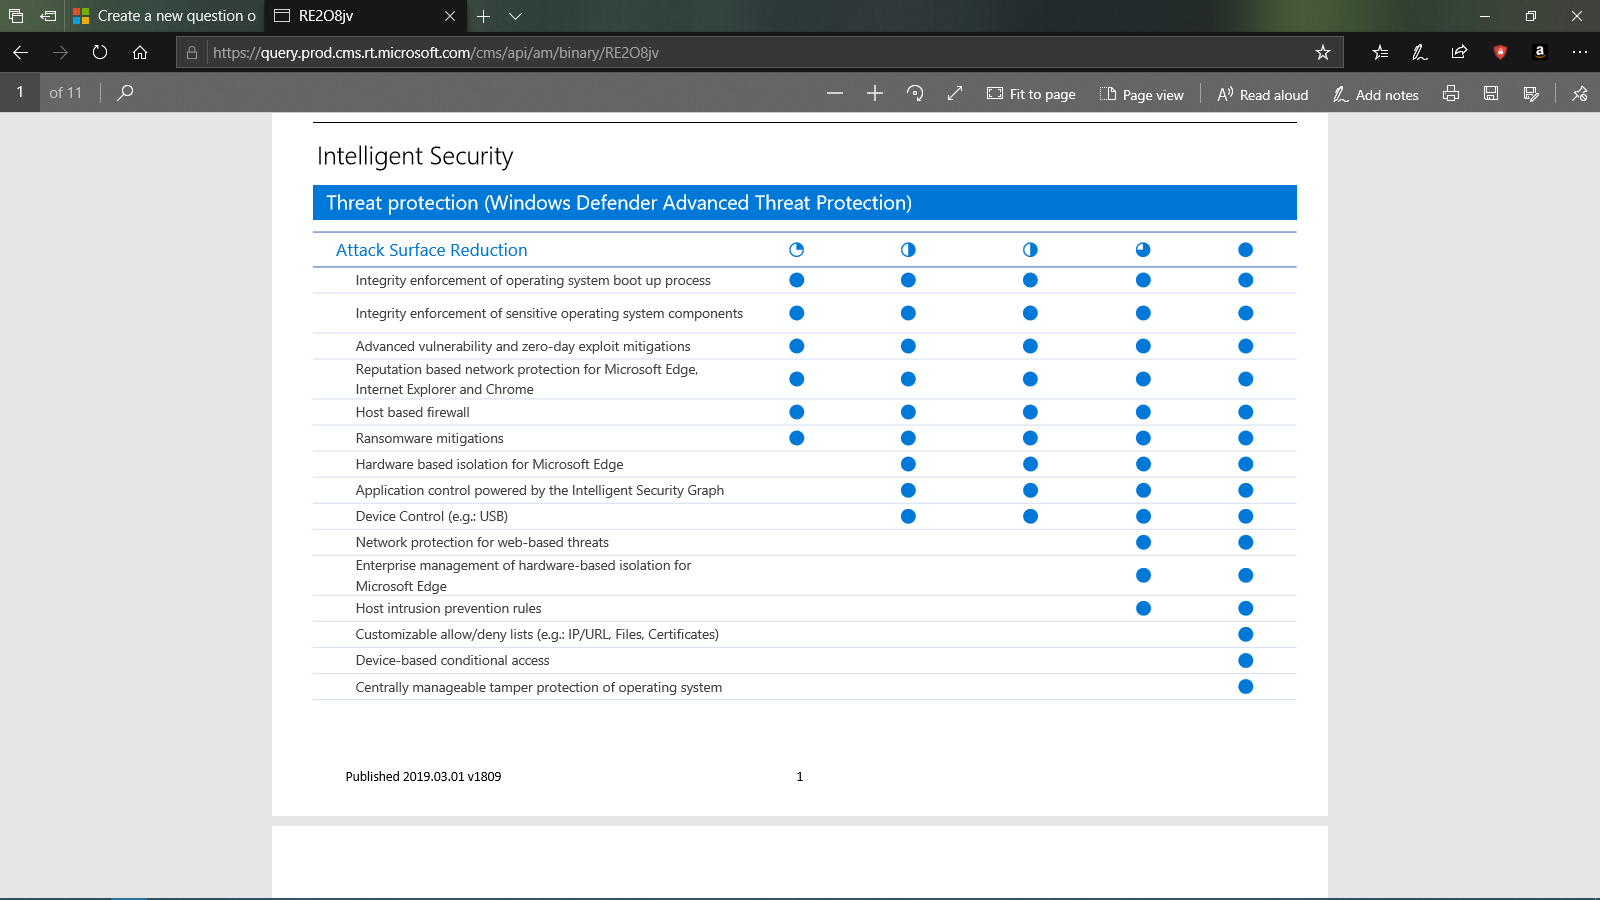Search in PDF magnifier icon

125,92
